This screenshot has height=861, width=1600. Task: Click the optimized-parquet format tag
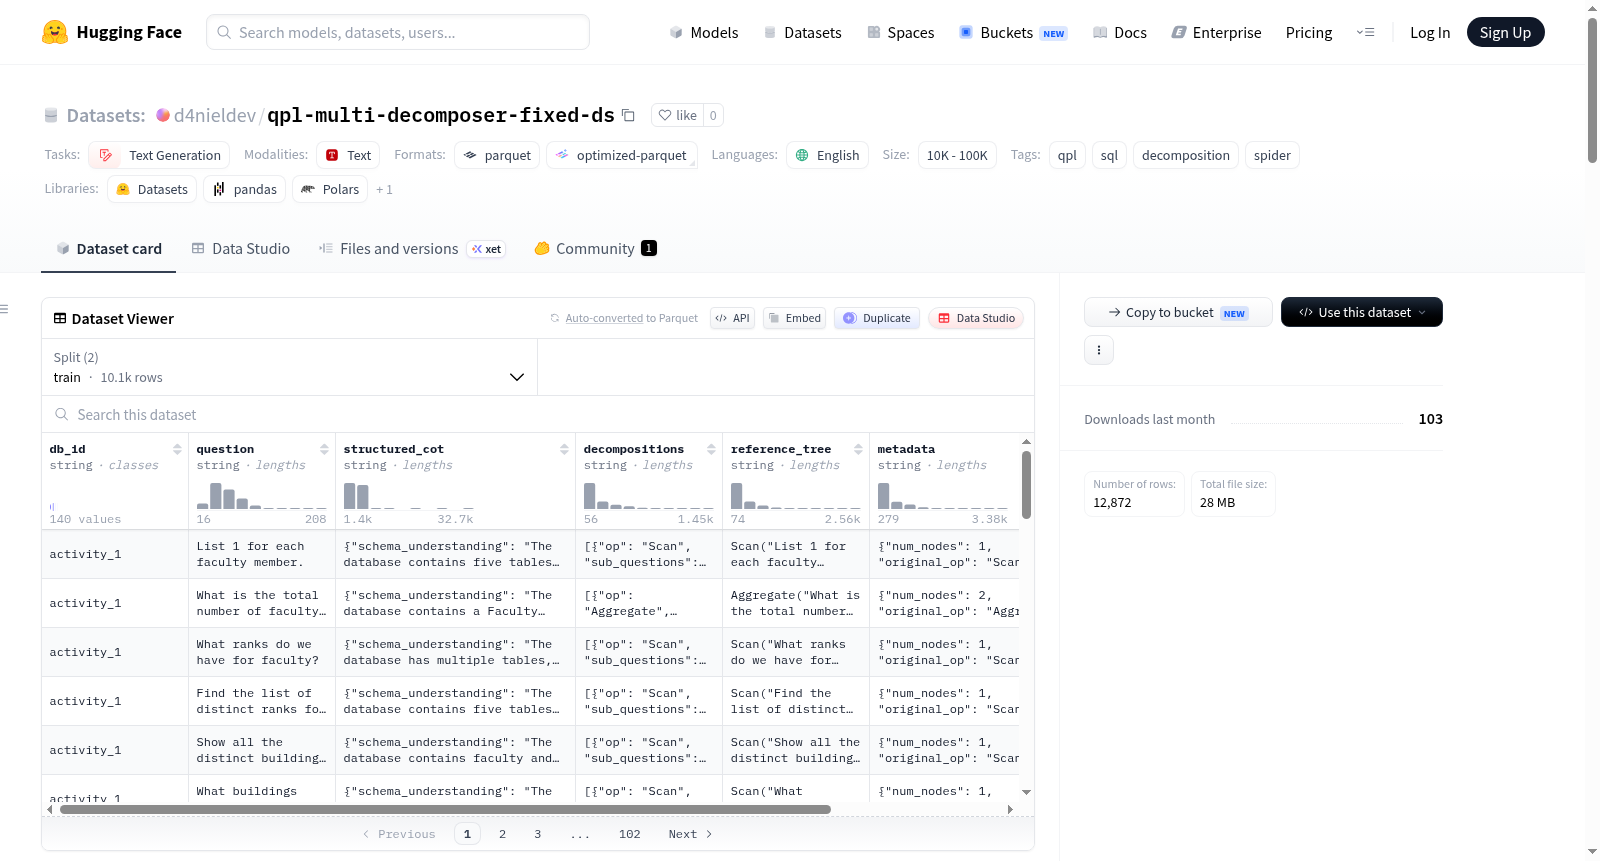pos(622,155)
